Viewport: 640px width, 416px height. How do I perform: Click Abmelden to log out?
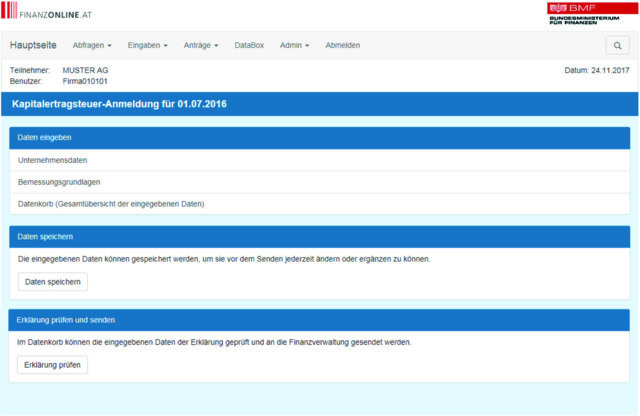tap(342, 45)
